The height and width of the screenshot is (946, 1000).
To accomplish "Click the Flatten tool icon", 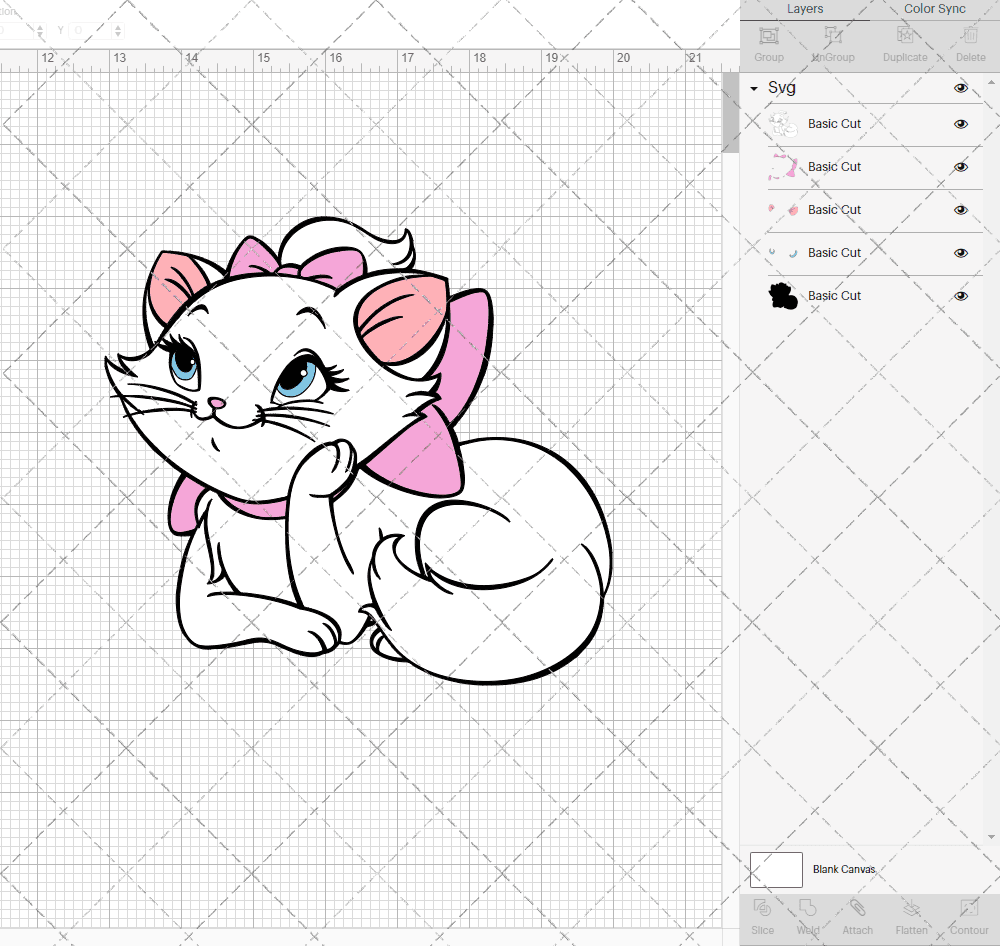I will (x=911, y=908).
